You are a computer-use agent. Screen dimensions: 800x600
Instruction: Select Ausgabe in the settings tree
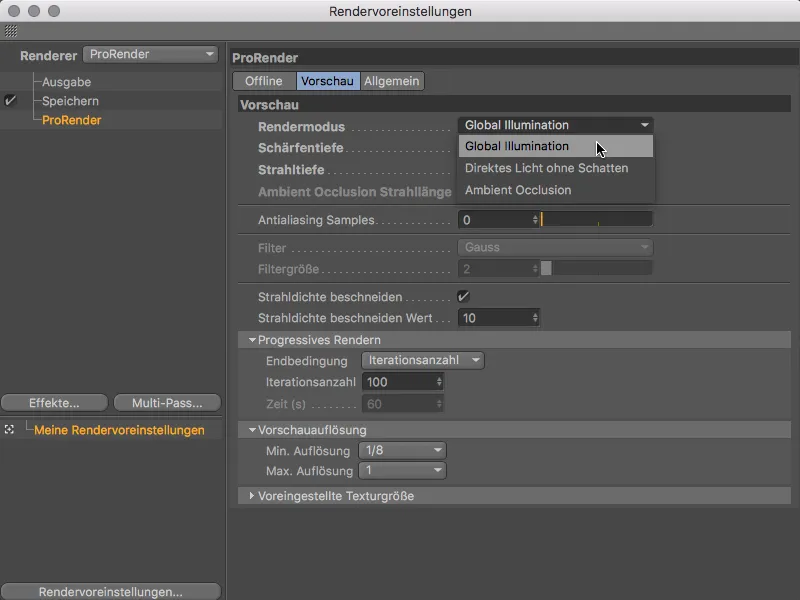click(66, 82)
